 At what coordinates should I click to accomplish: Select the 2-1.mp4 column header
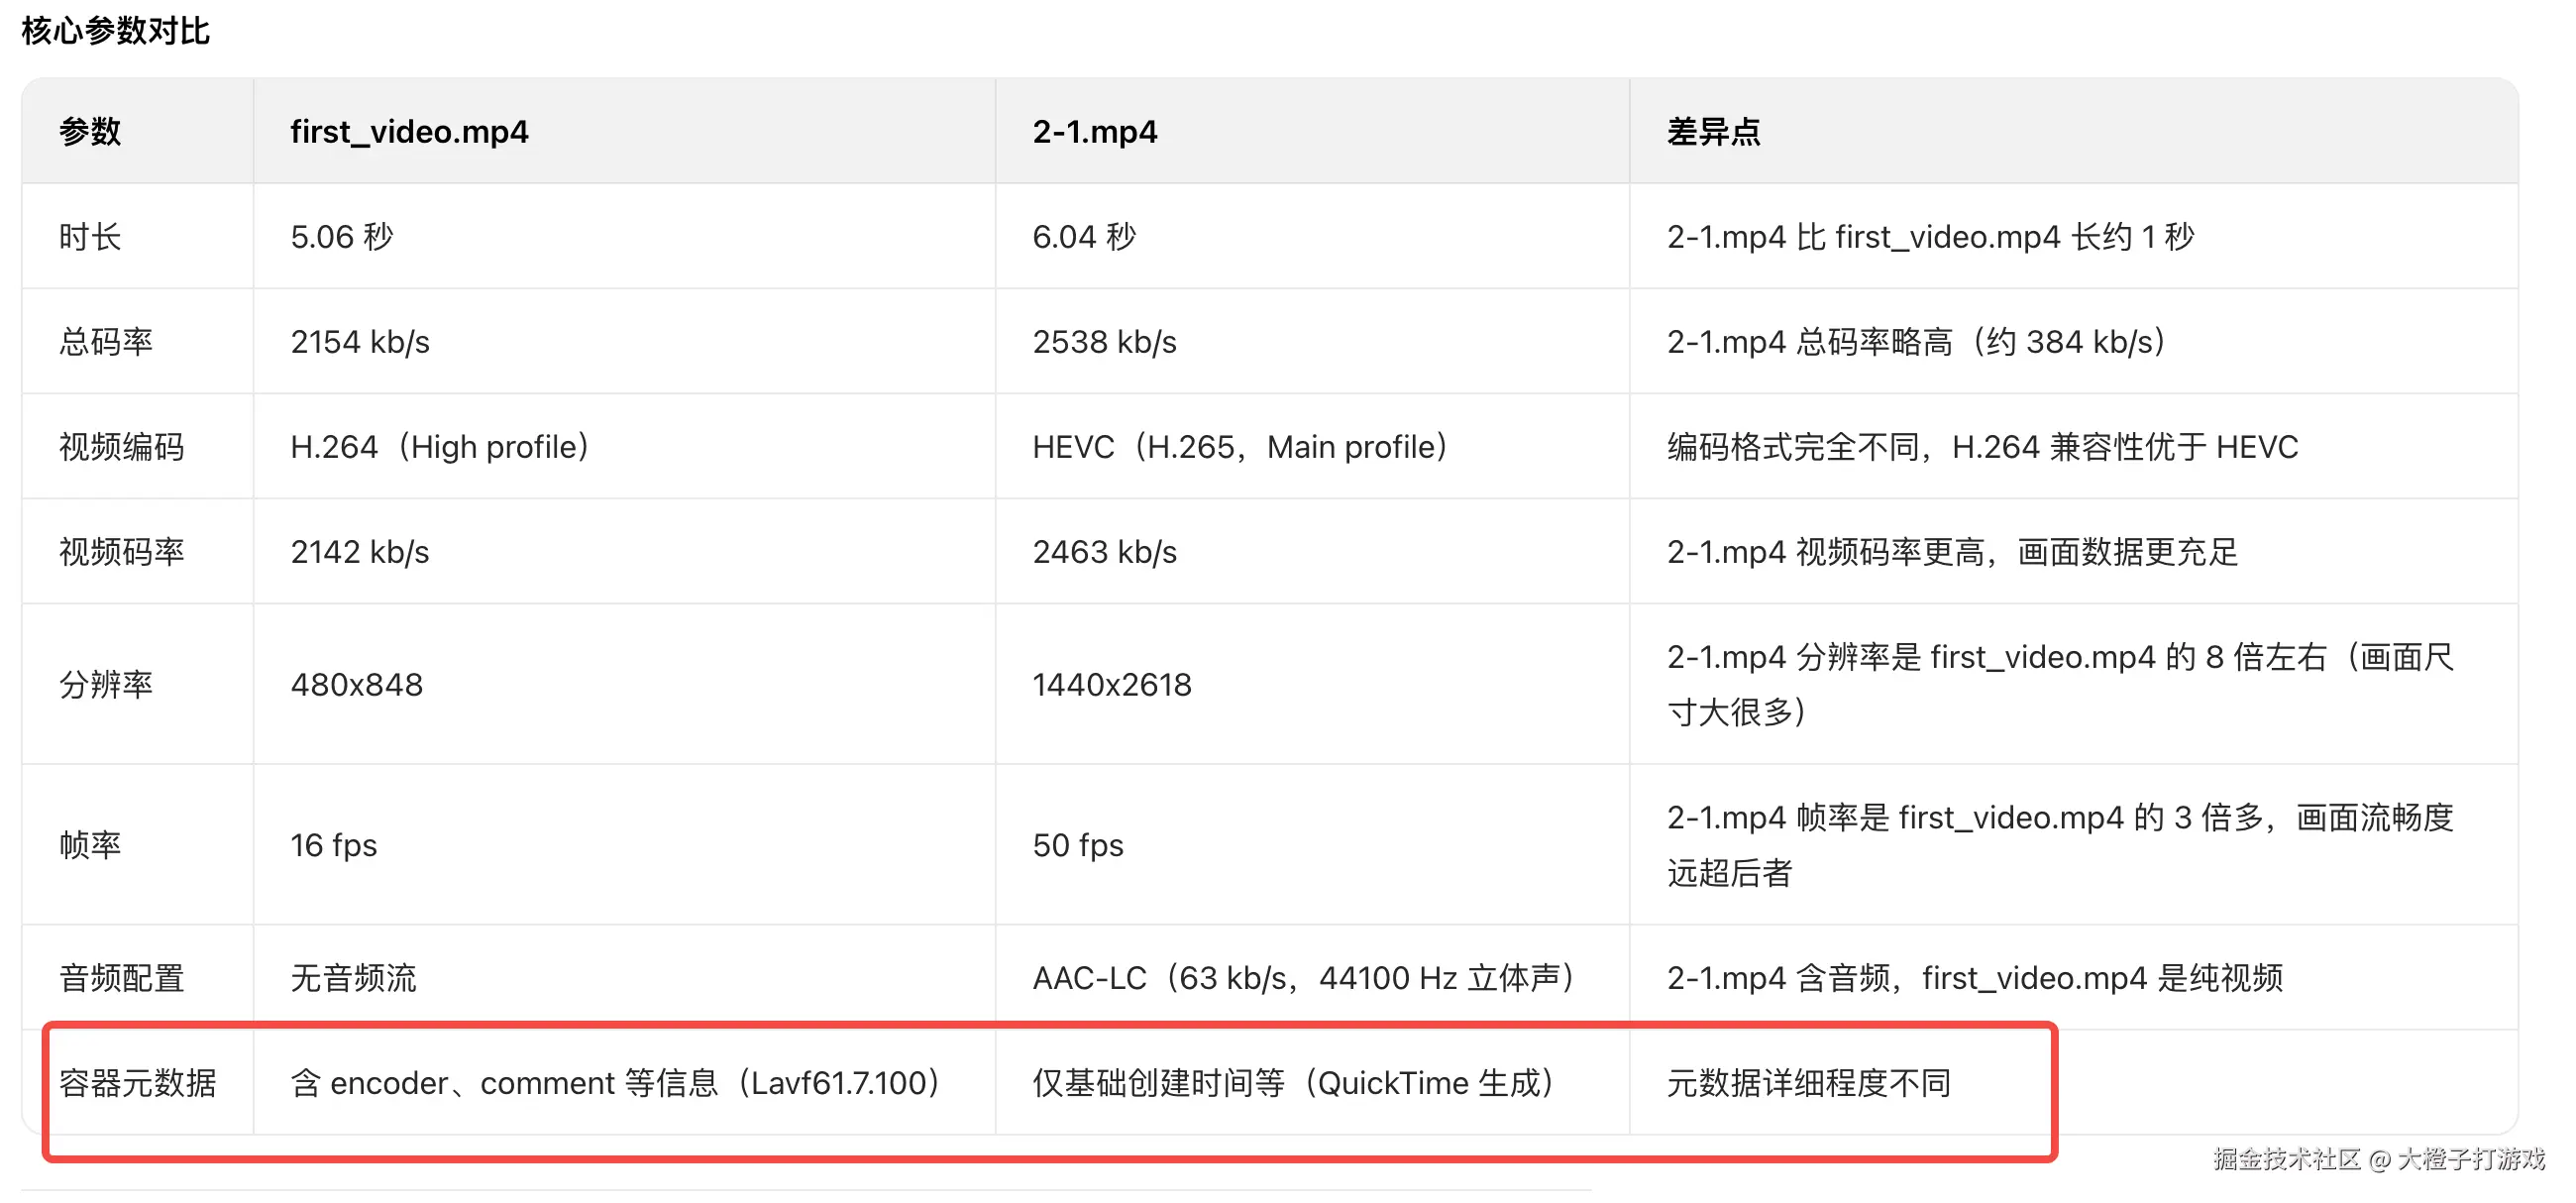pyautogui.click(x=1094, y=131)
